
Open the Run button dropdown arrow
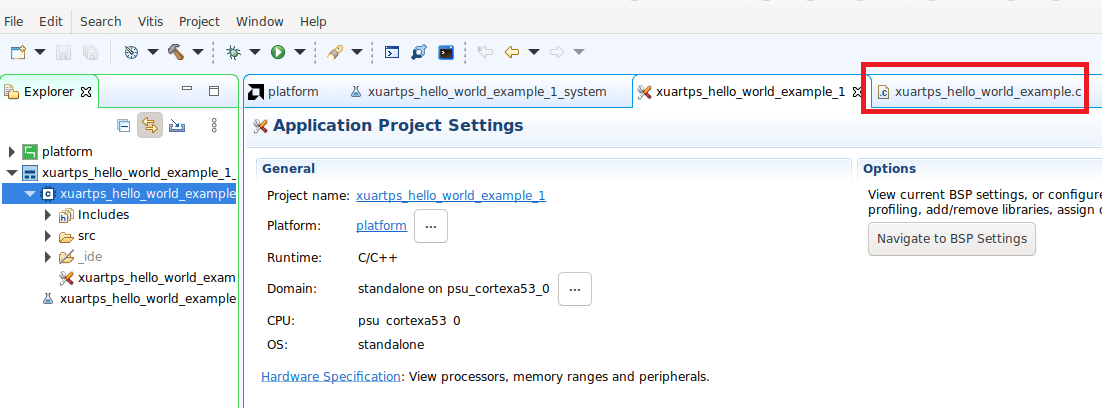(299, 52)
